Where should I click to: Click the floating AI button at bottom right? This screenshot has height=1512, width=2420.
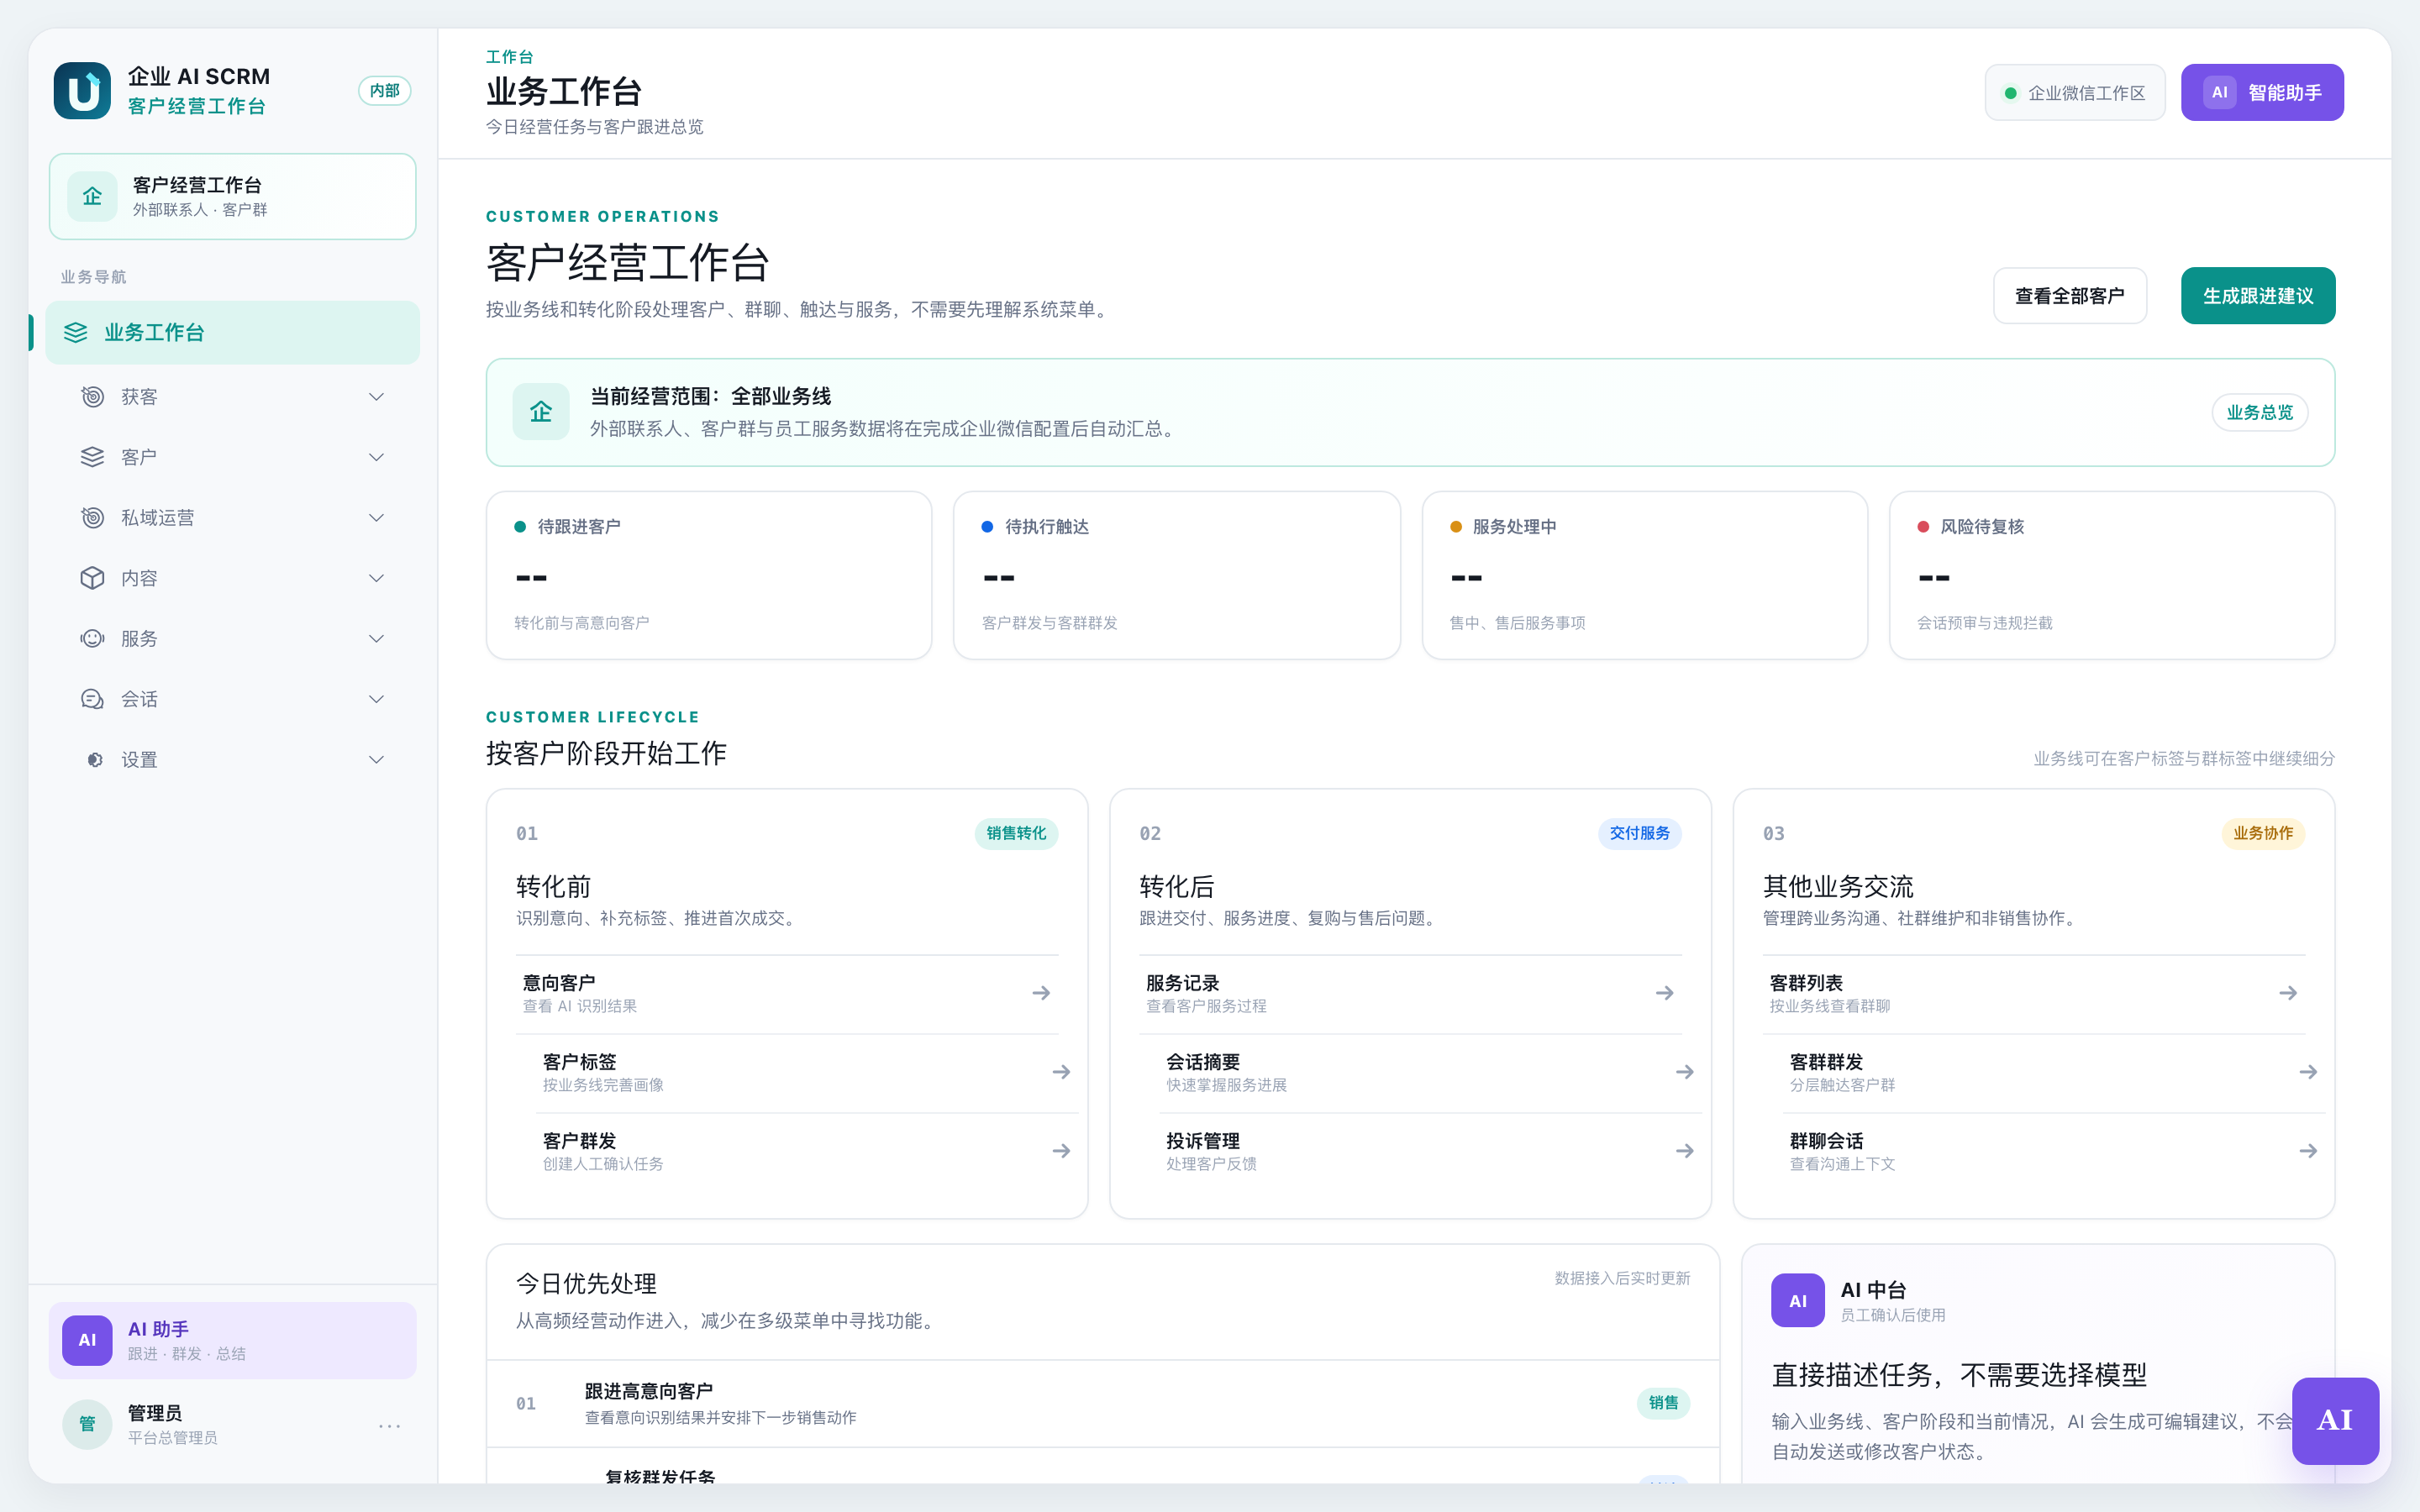(2335, 1420)
